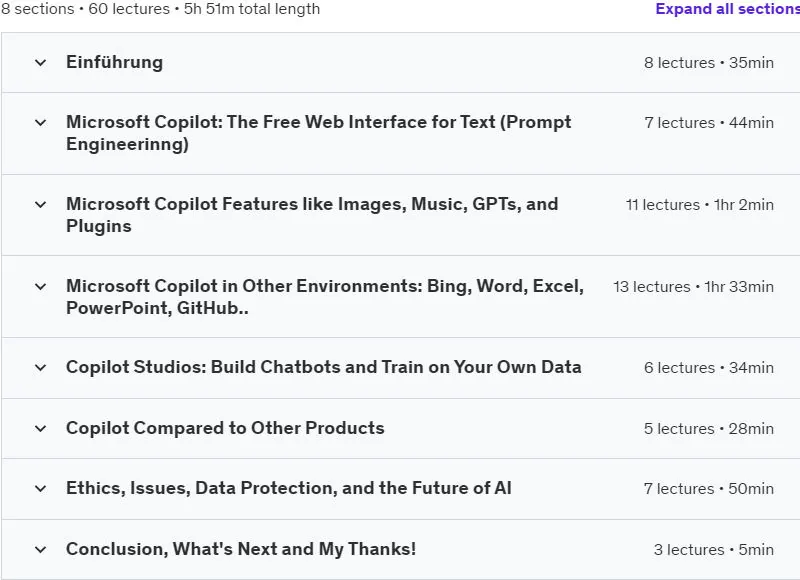
Task: Expand chevron for Copilot in Other Environments section
Action: [40, 287]
